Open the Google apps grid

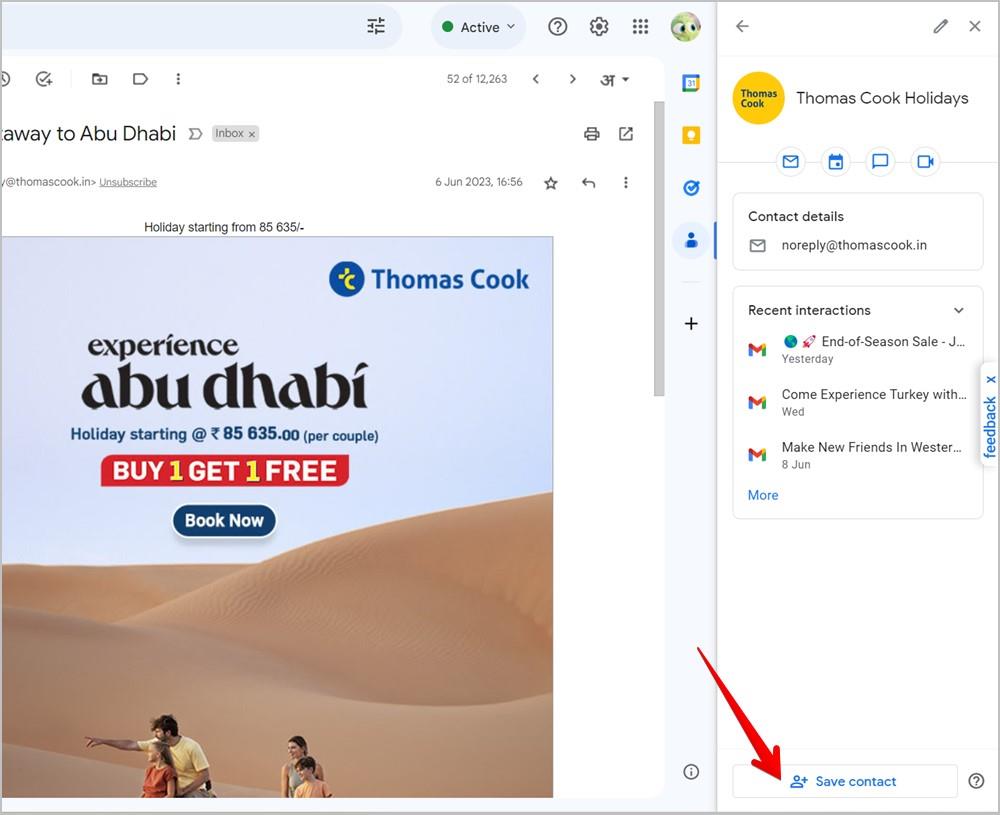click(640, 27)
